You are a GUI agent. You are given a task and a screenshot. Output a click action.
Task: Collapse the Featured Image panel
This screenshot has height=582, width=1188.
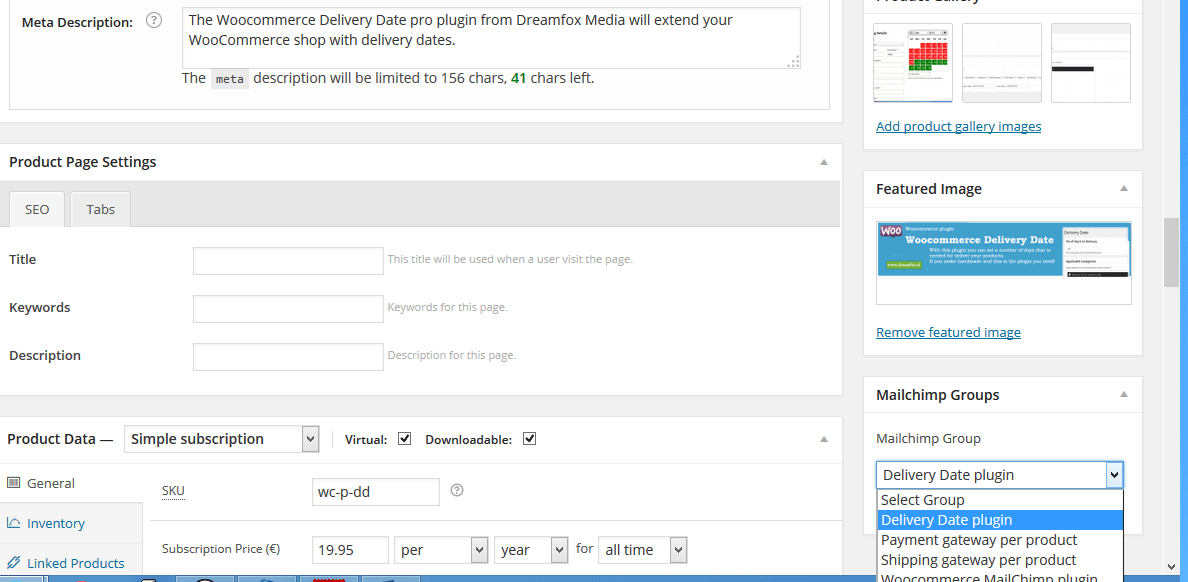[x=1124, y=189]
